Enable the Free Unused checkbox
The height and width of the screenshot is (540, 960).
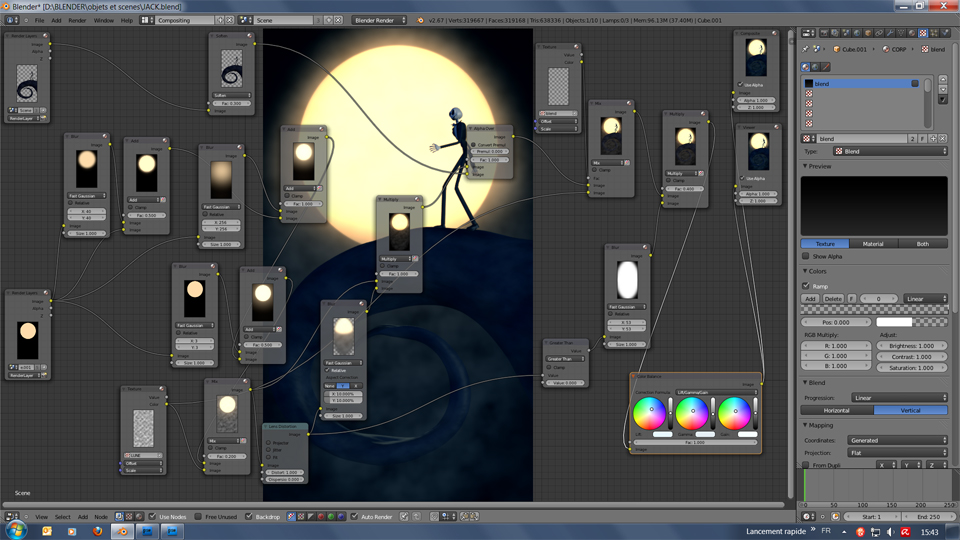coord(198,516)
